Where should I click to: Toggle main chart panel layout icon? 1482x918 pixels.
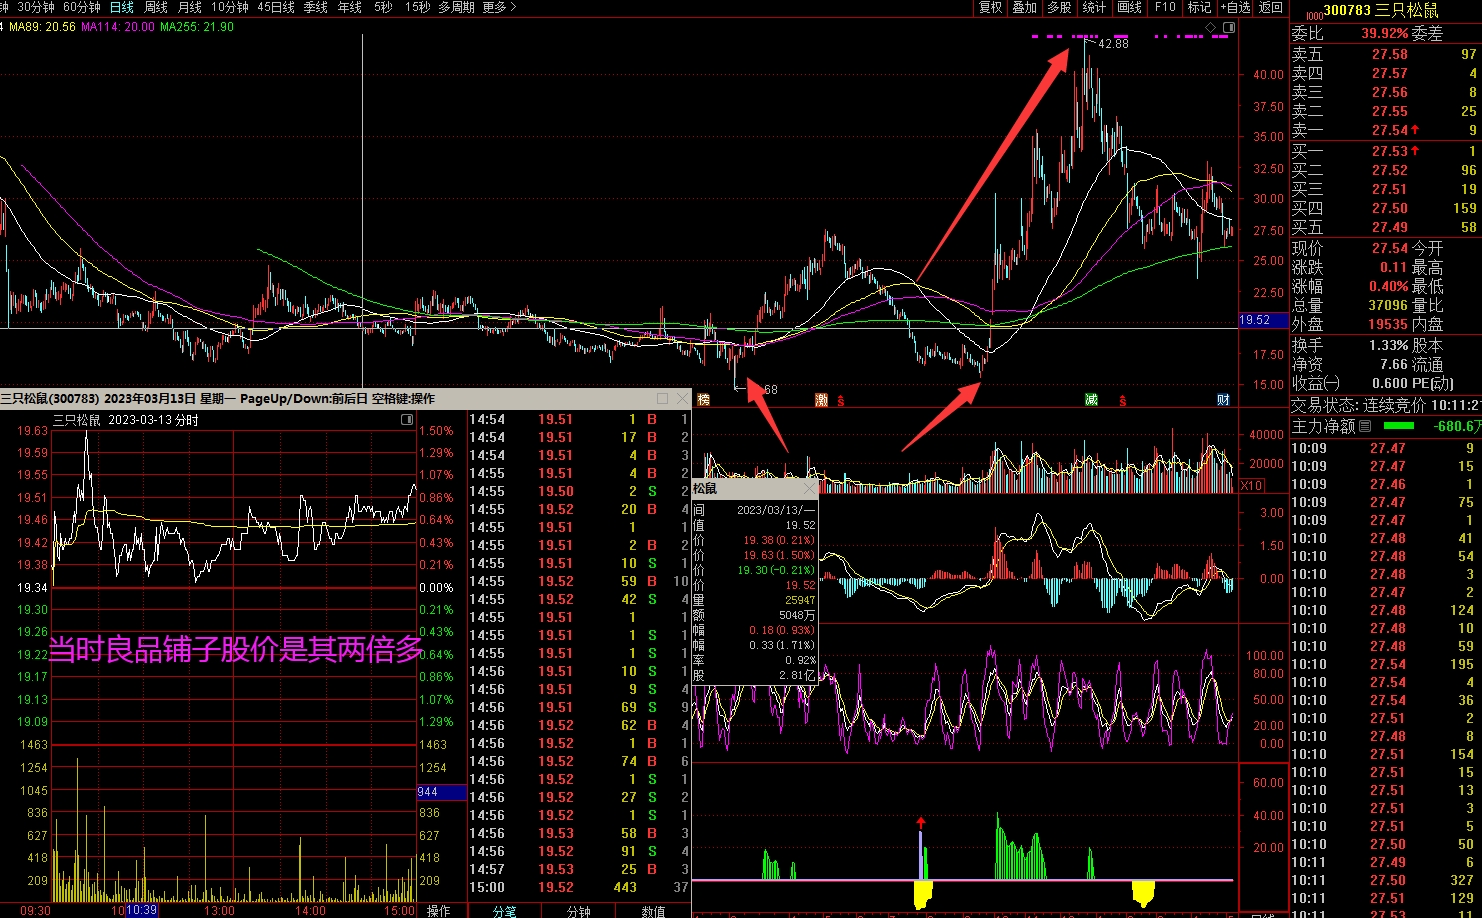point(1229,27)
